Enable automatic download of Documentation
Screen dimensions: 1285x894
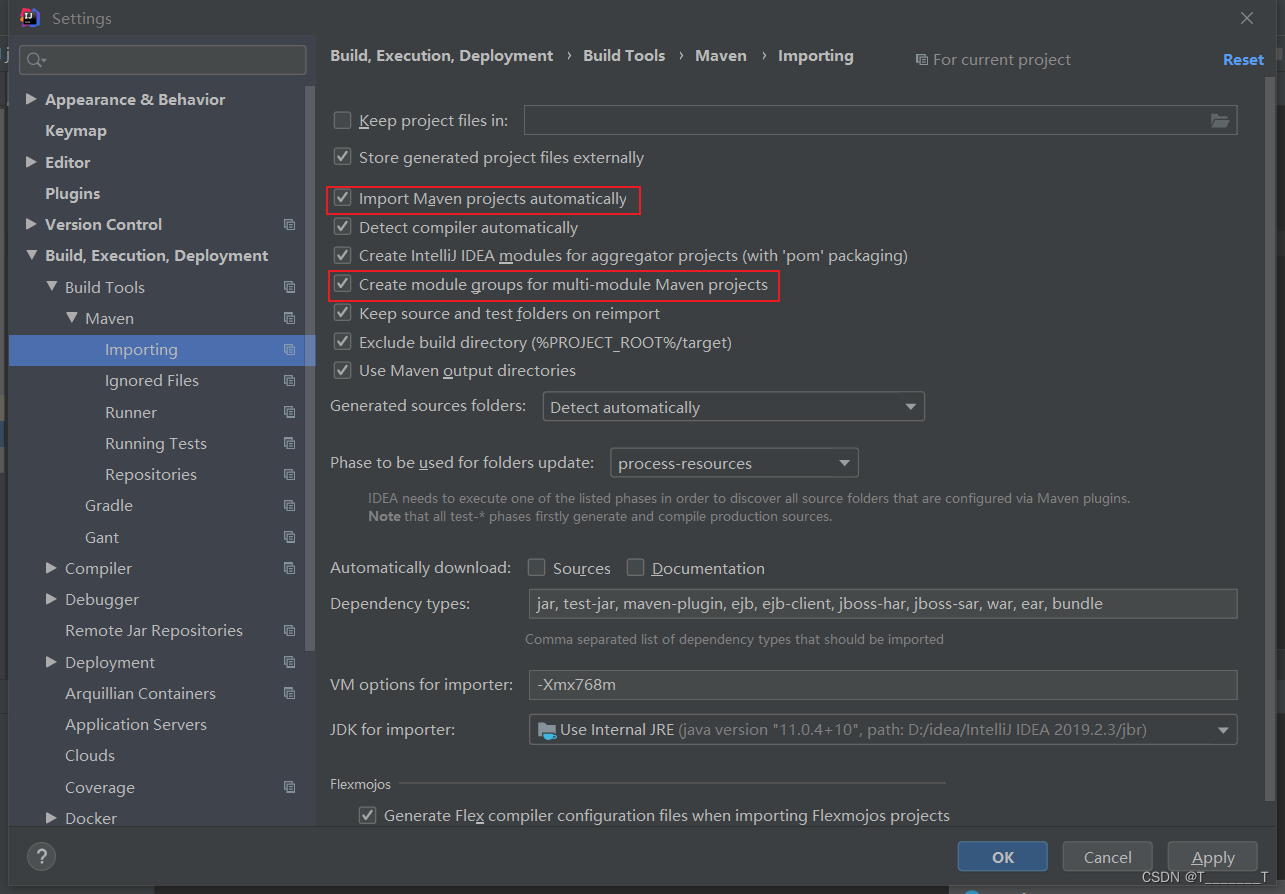tap(635, 567)
